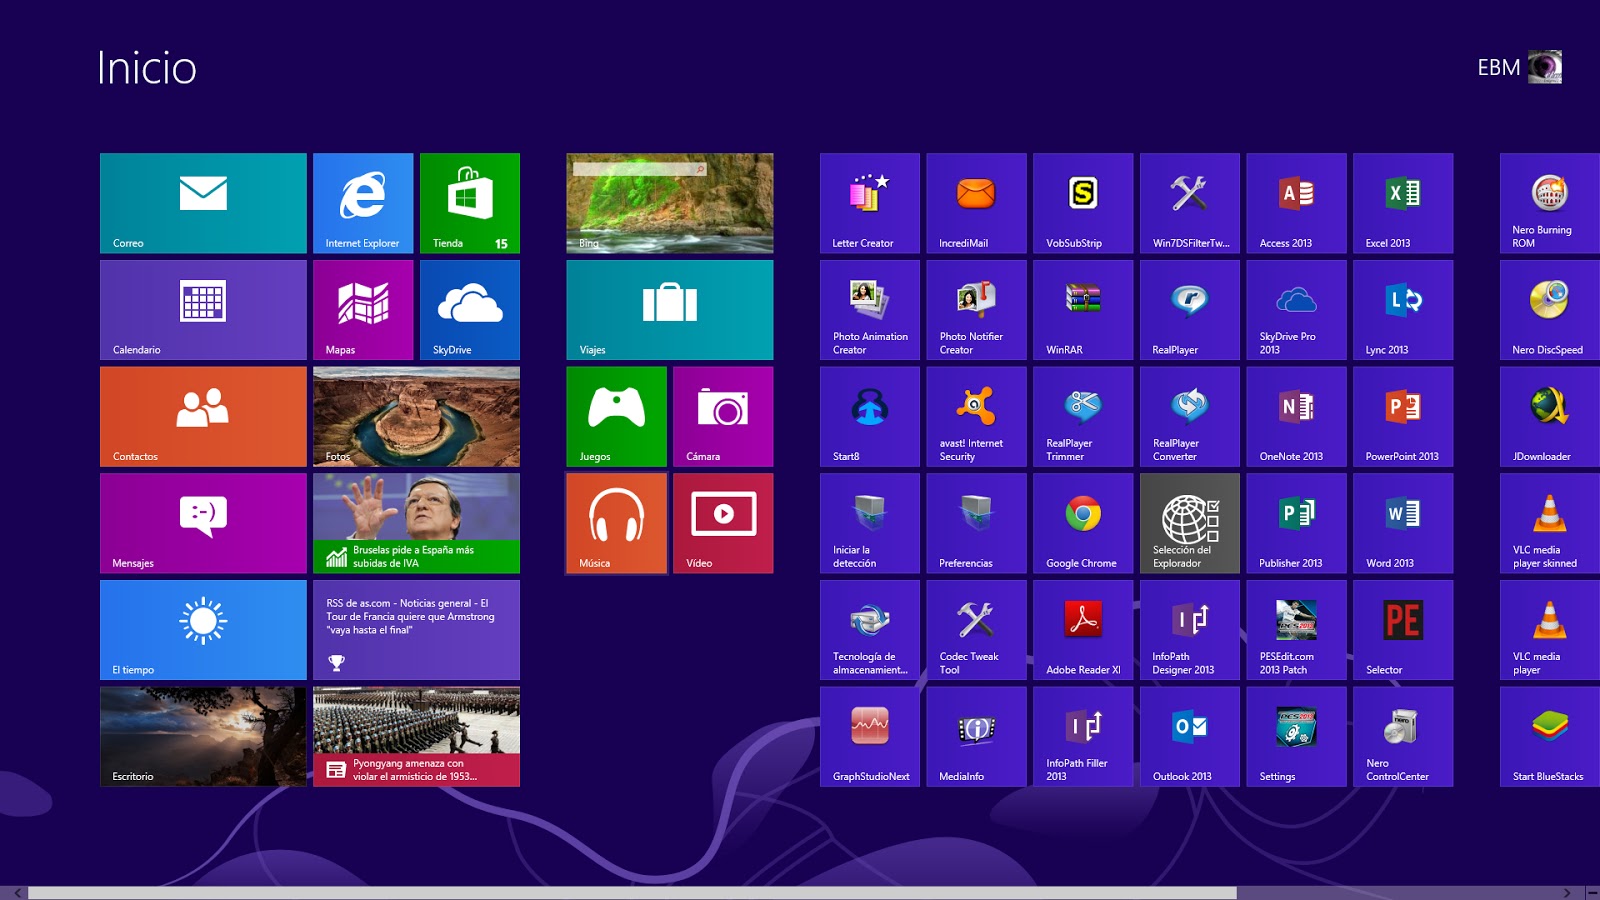Viewport: 1600px width, 900px height.
Task: Open OneNote 2013
Action: 1296,416
